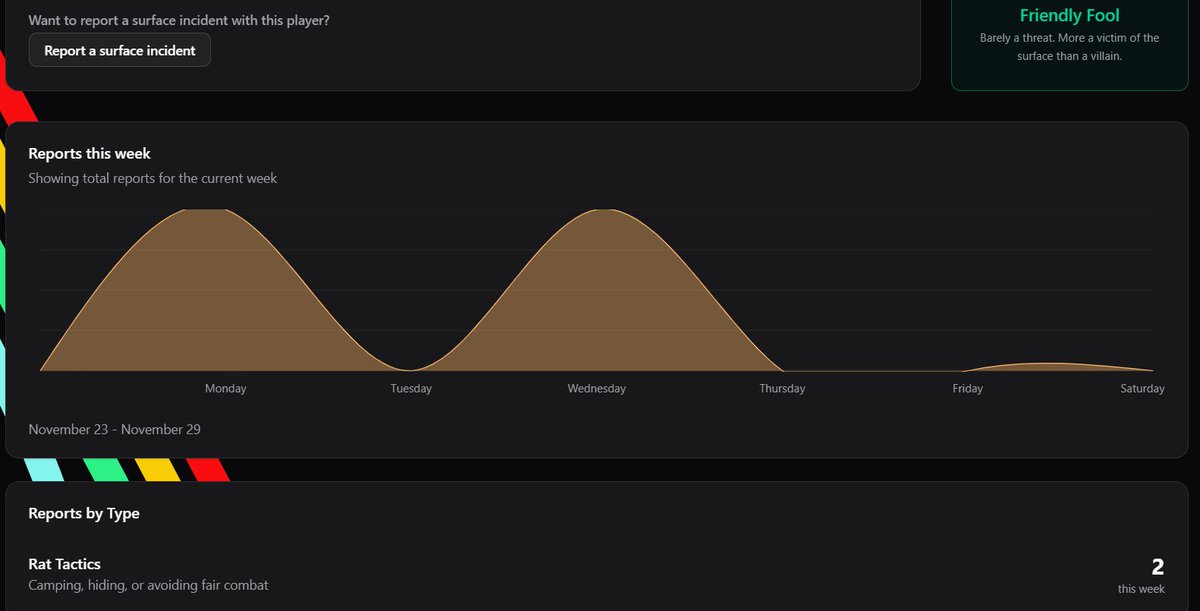1200x611 pixels.
Task: Click the Camping, hiding description text
Action: coord(148,585)
